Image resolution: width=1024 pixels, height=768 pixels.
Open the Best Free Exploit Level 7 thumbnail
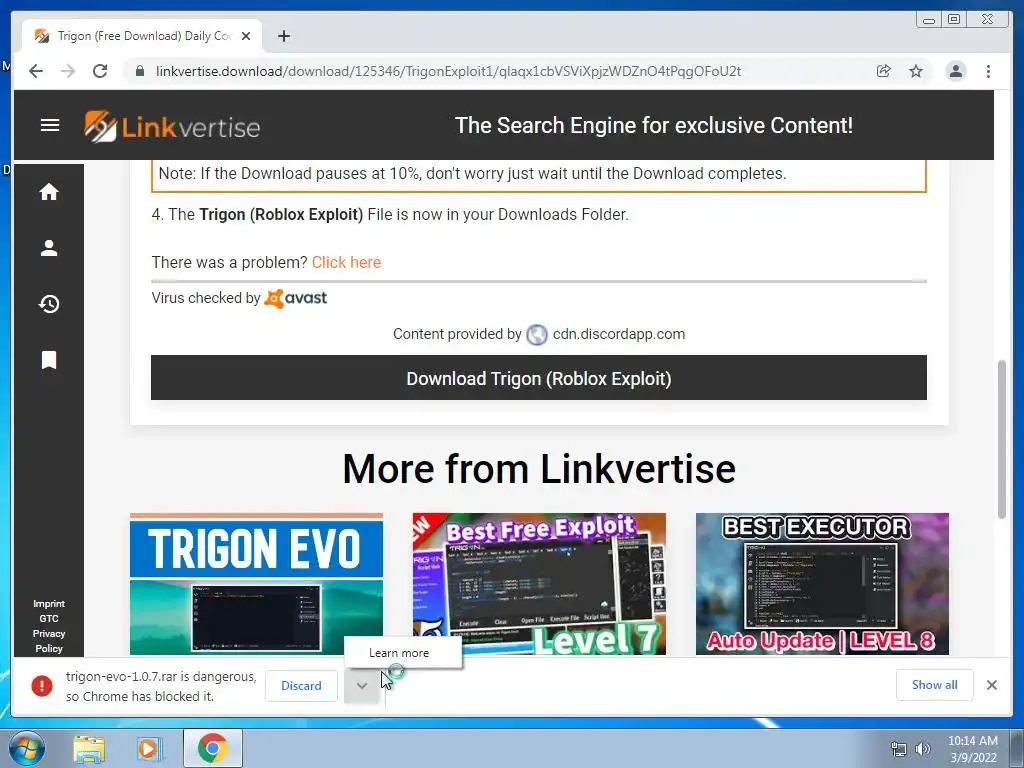pos(539,584)
